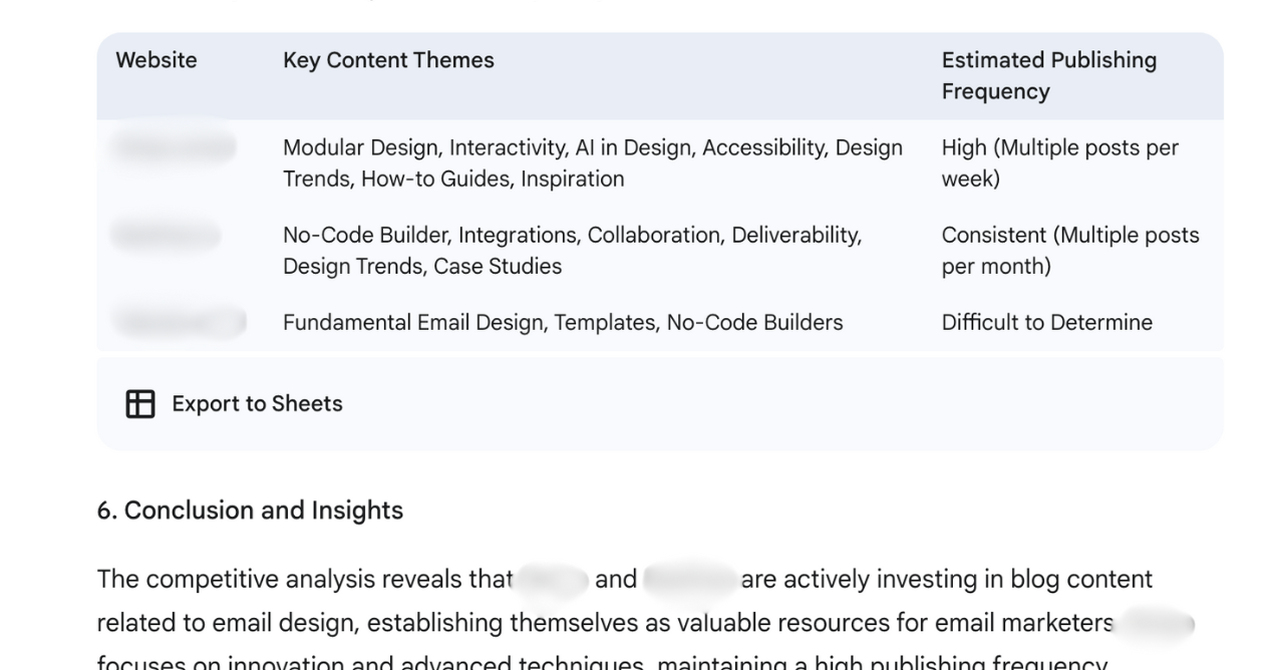
Task: Select the Consistent (Multiple posts per month) cell
Action: coord(1070,251)
